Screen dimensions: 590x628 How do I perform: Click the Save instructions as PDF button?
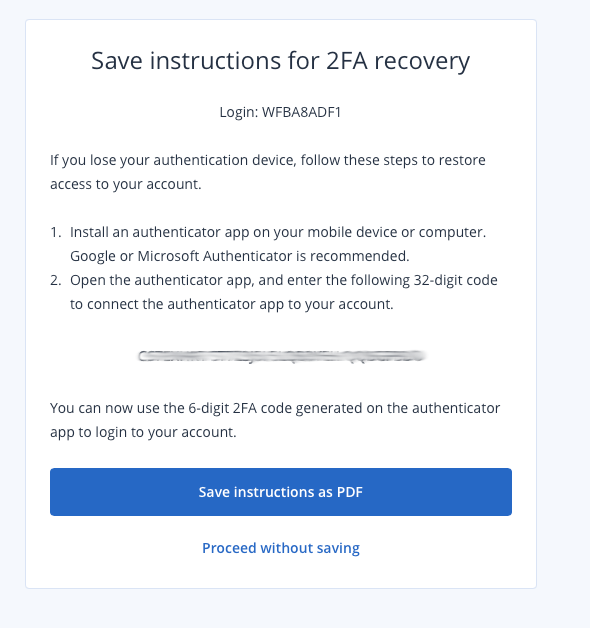pos(281,492)
